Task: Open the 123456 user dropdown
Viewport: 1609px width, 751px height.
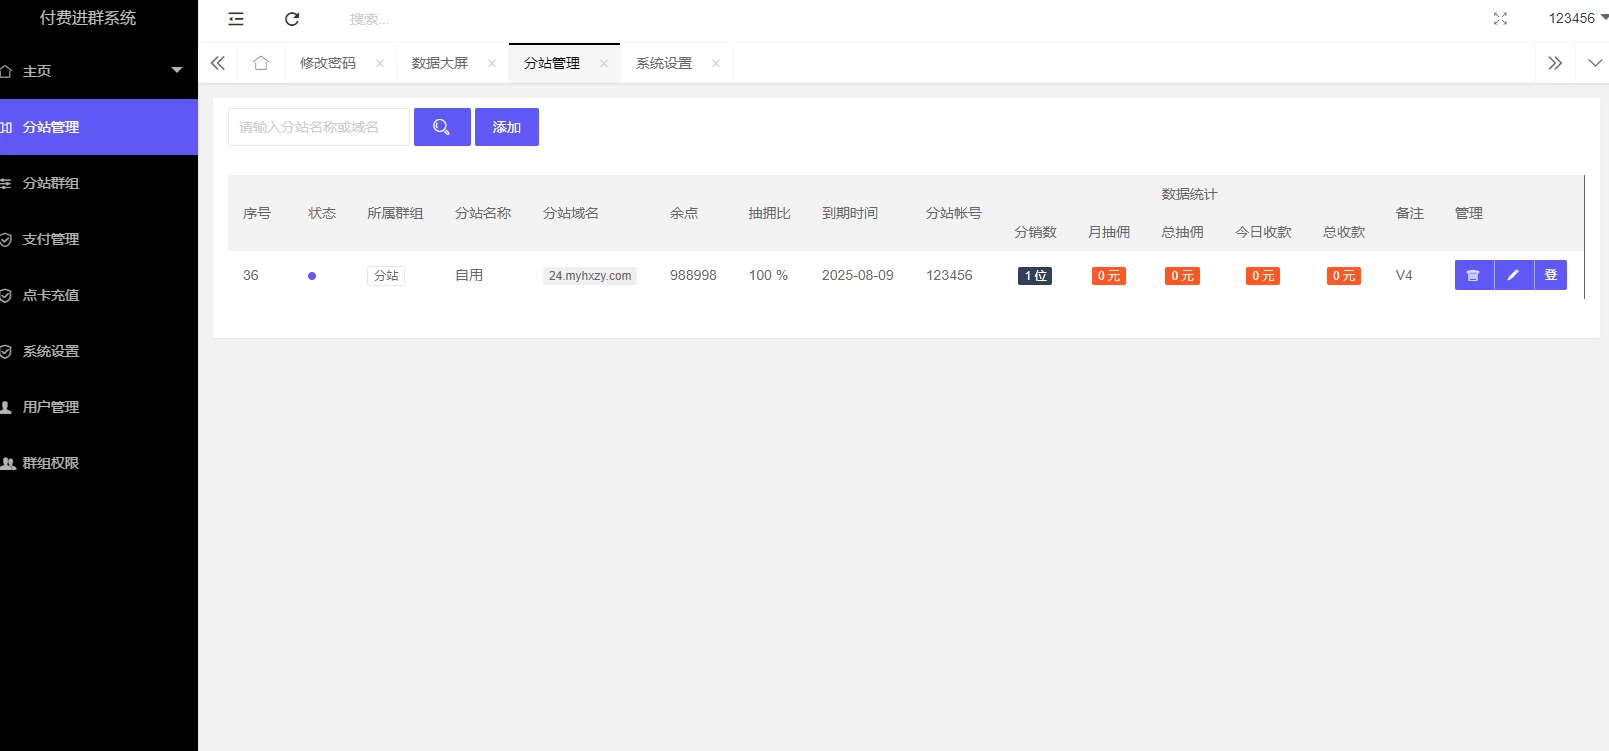Action: 1577,18
